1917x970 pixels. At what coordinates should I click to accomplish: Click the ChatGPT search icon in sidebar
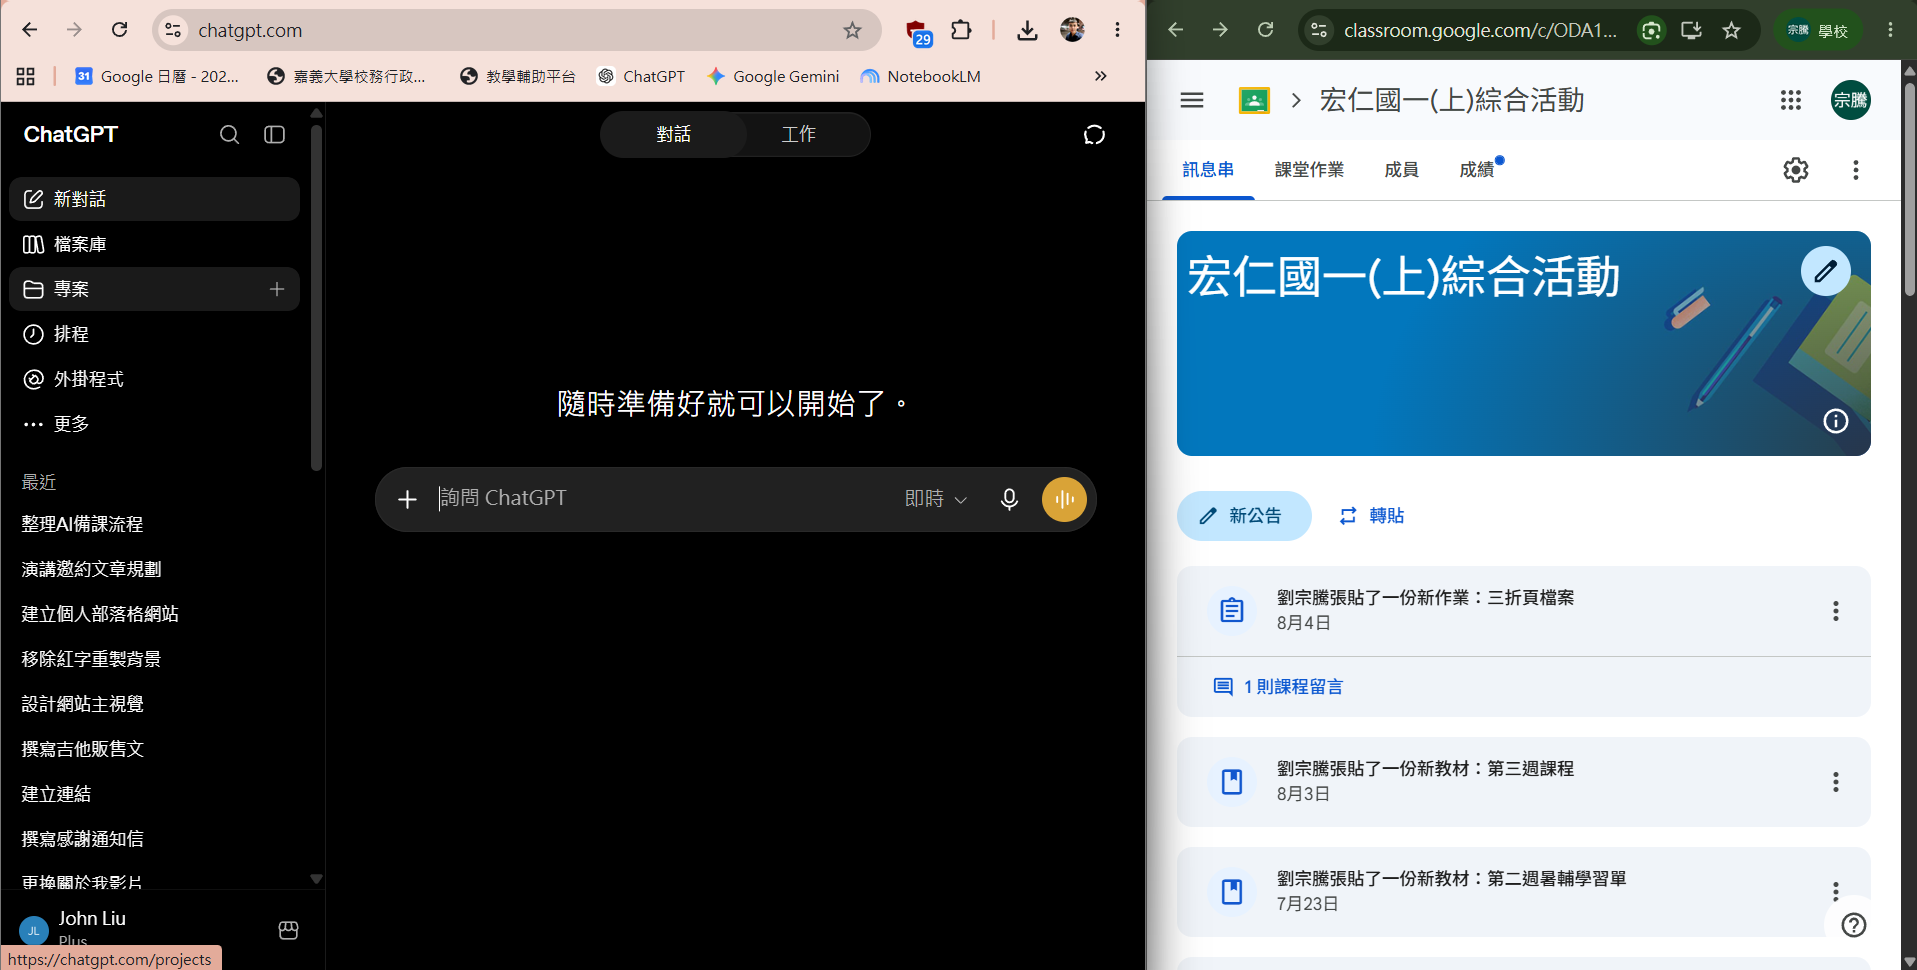[229, 135]
